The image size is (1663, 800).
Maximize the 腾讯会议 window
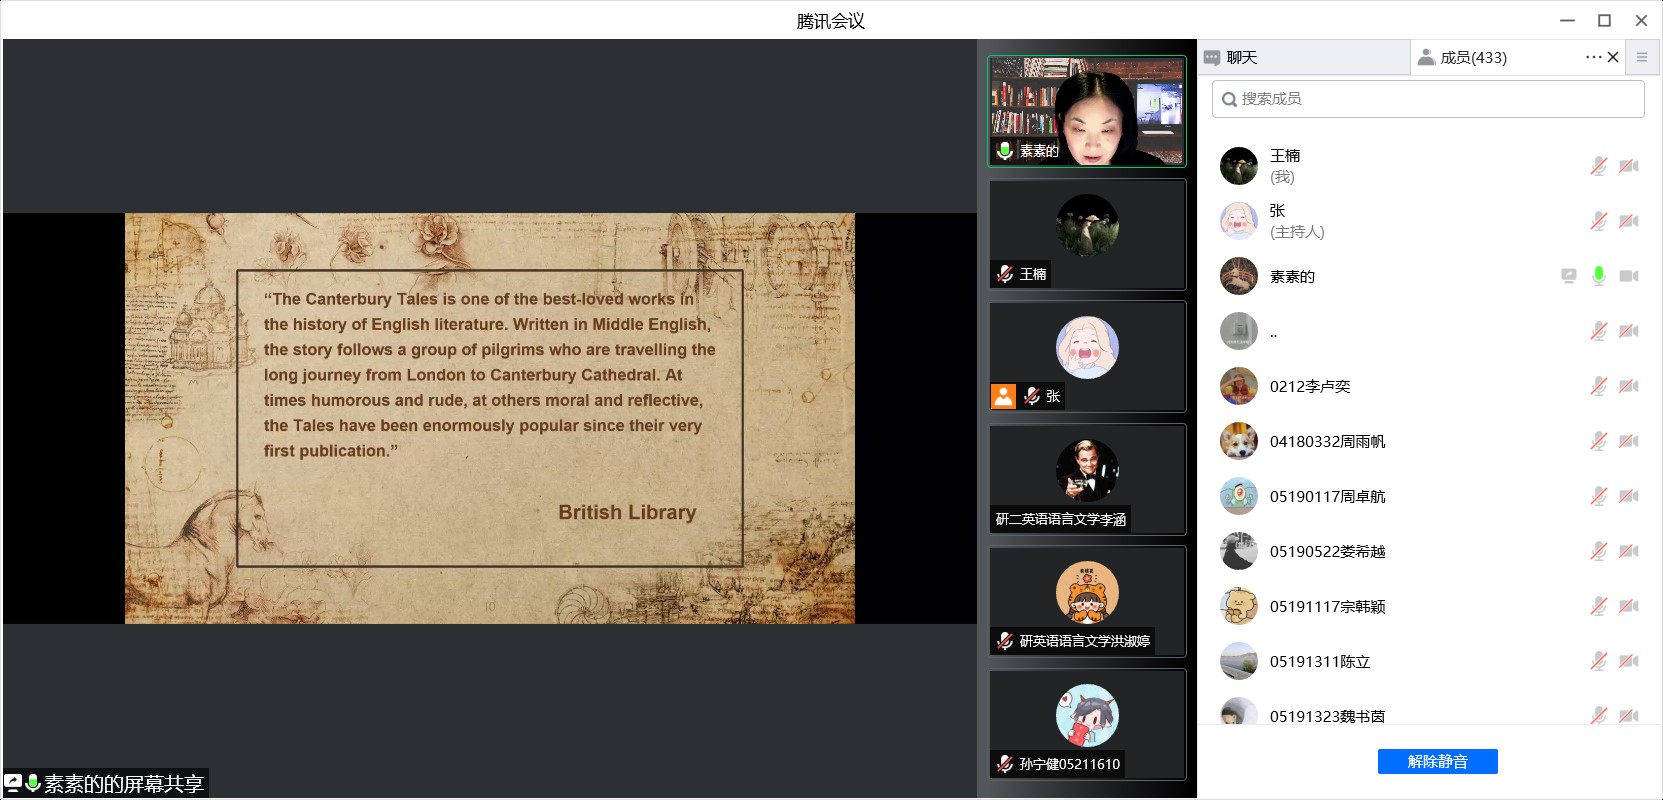tap(1604, 21)
